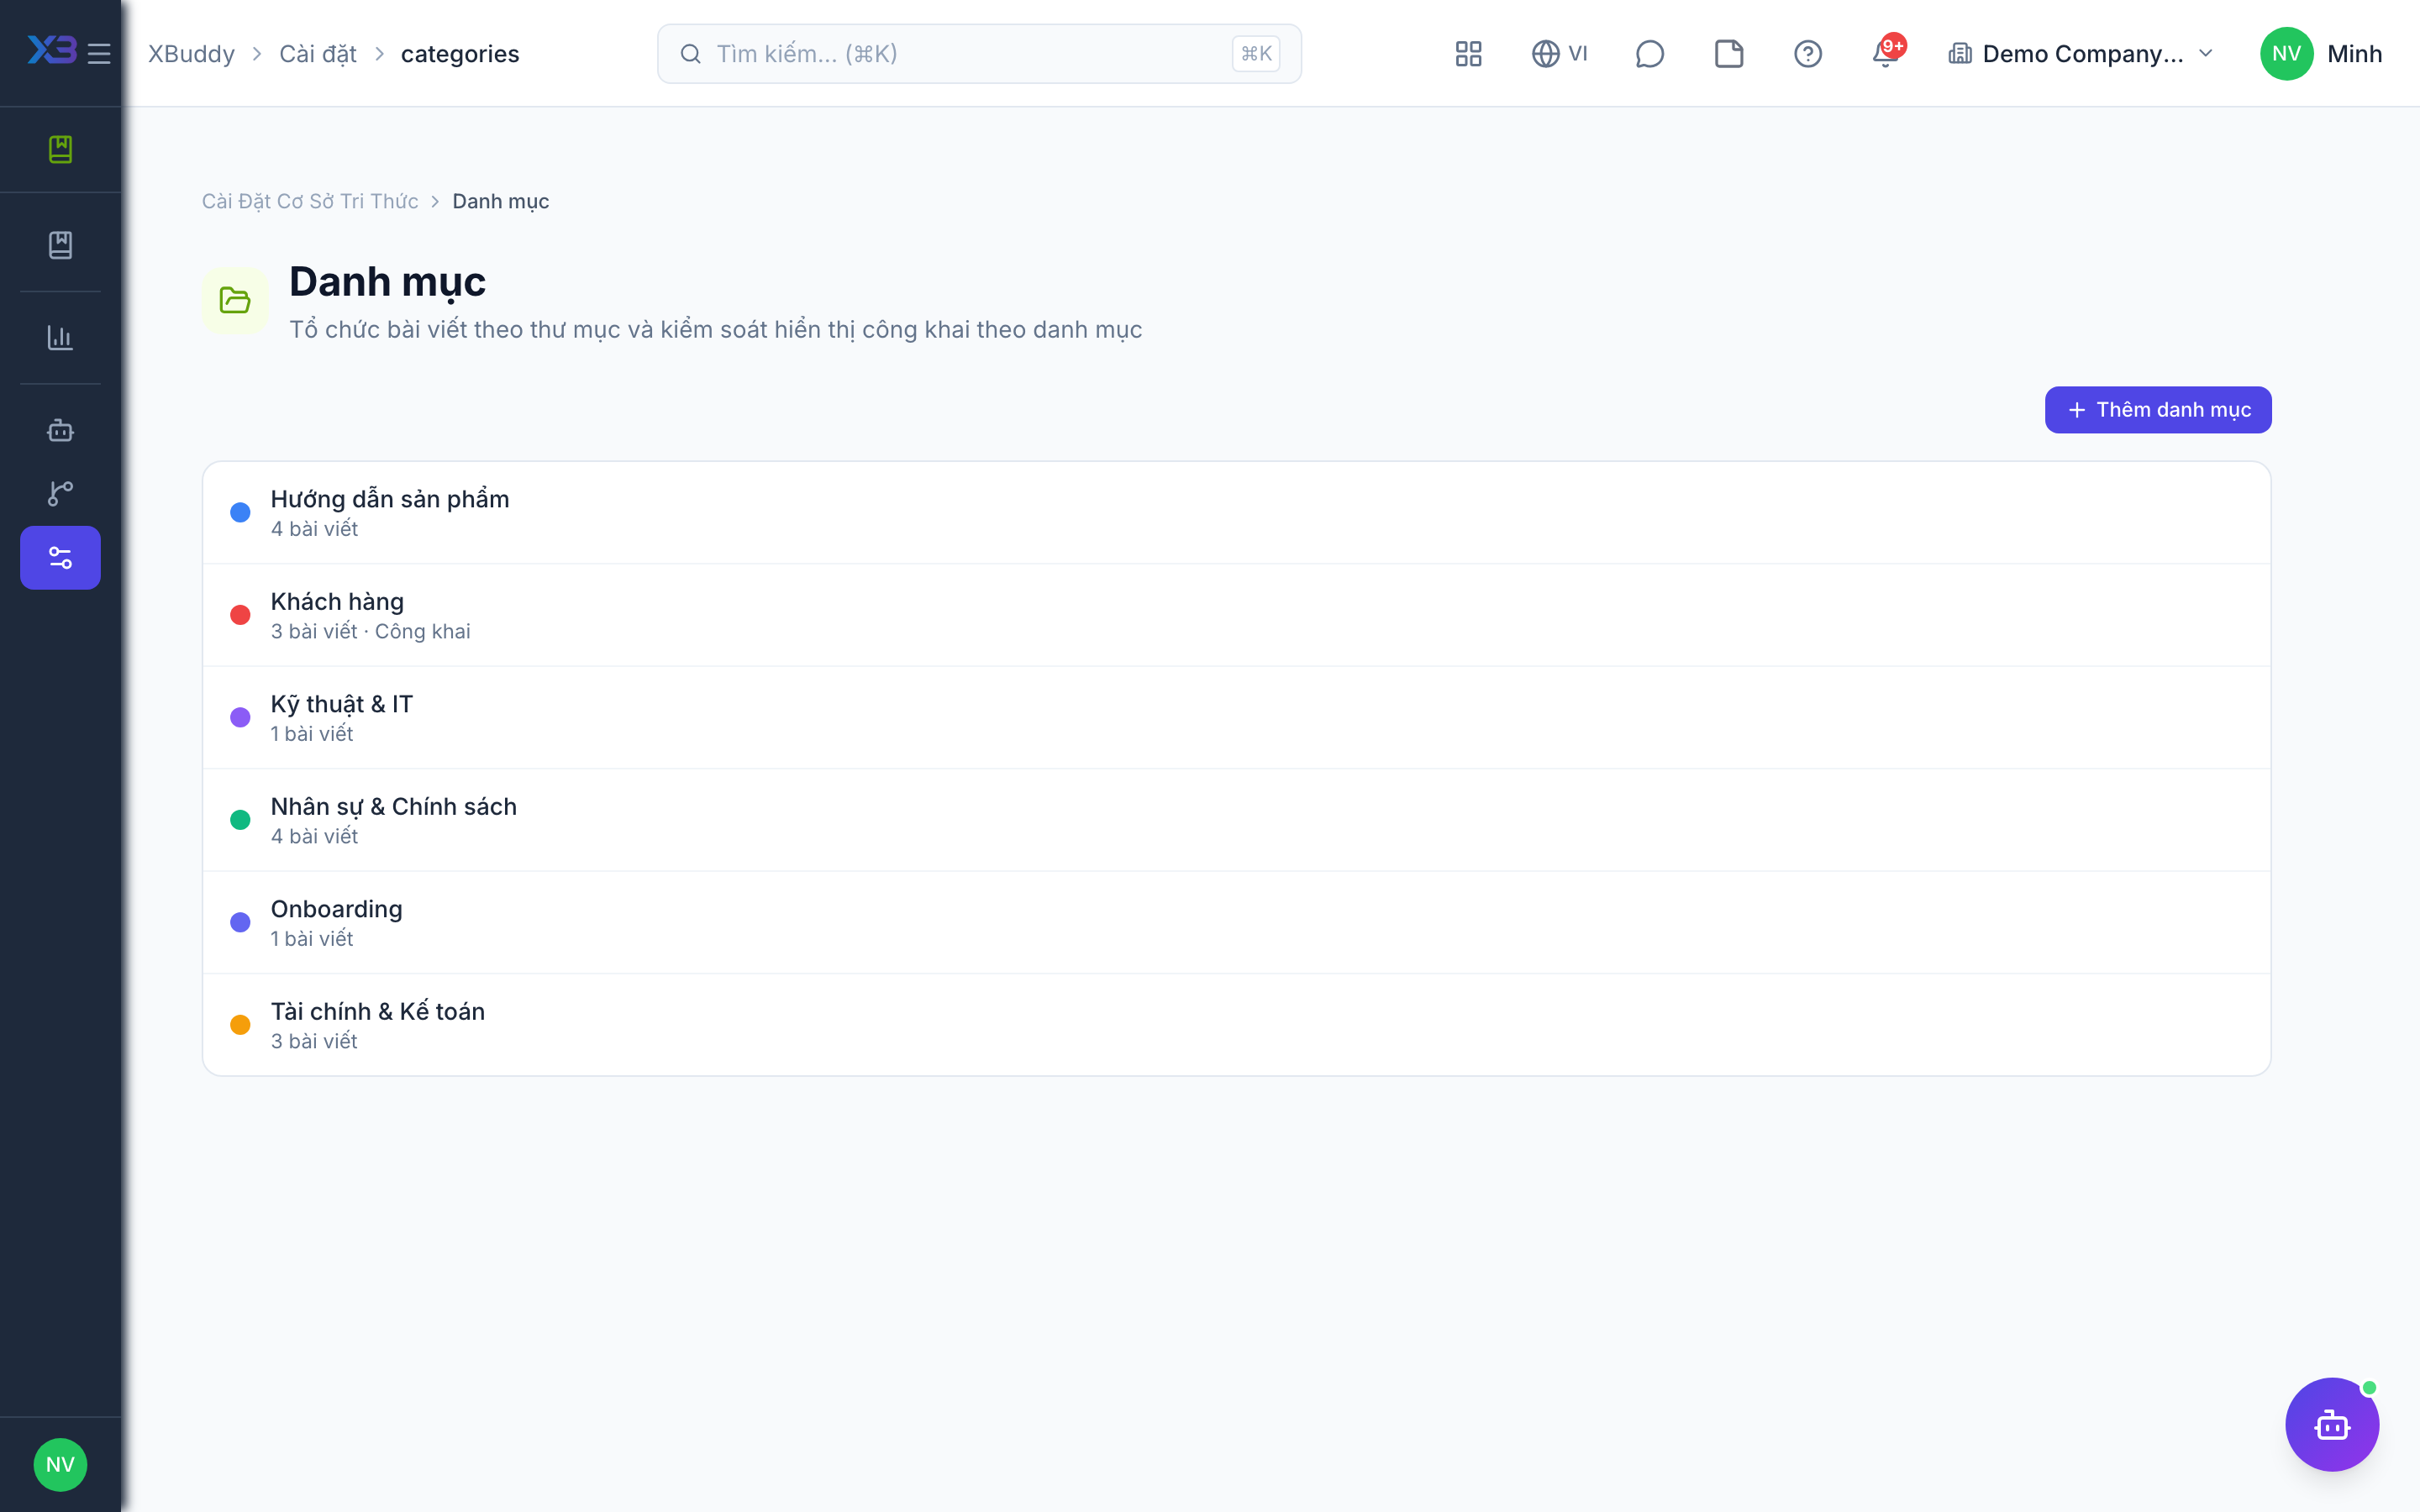This screenshot has width=2420, height=1512.
Task: Open the git branch workflow icon
Action: click(x=60, y=492)
